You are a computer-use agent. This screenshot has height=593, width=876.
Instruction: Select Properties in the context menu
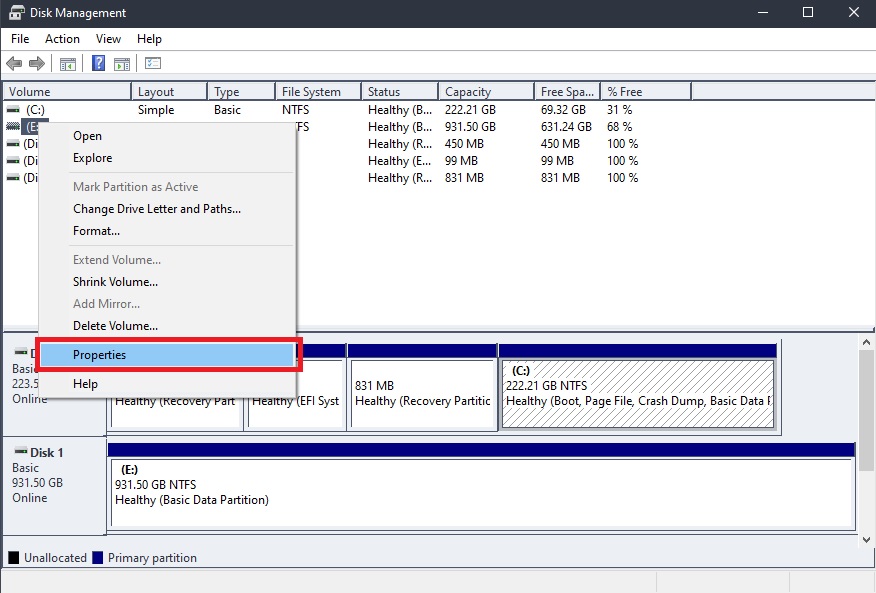click(99, 355)
